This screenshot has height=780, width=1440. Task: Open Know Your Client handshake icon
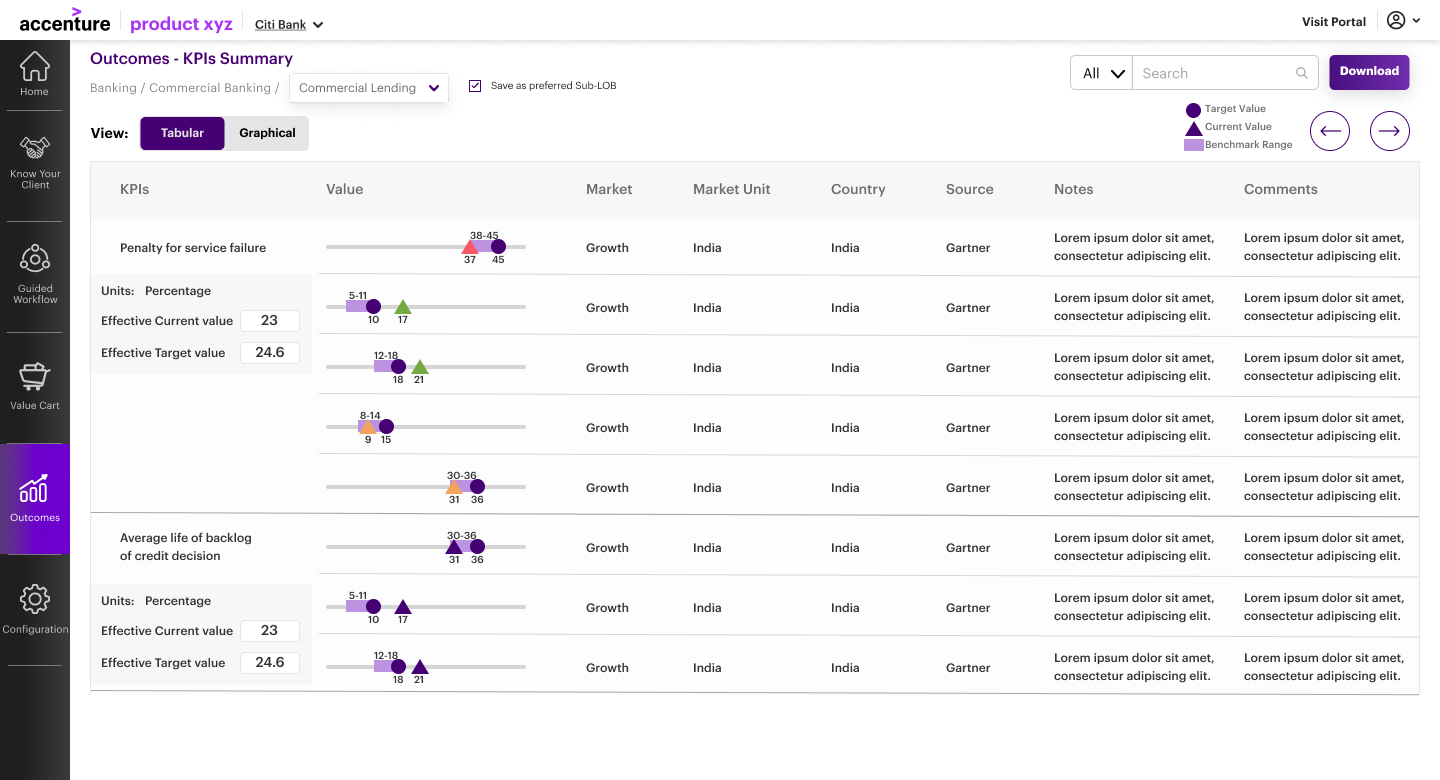[35, 148]
